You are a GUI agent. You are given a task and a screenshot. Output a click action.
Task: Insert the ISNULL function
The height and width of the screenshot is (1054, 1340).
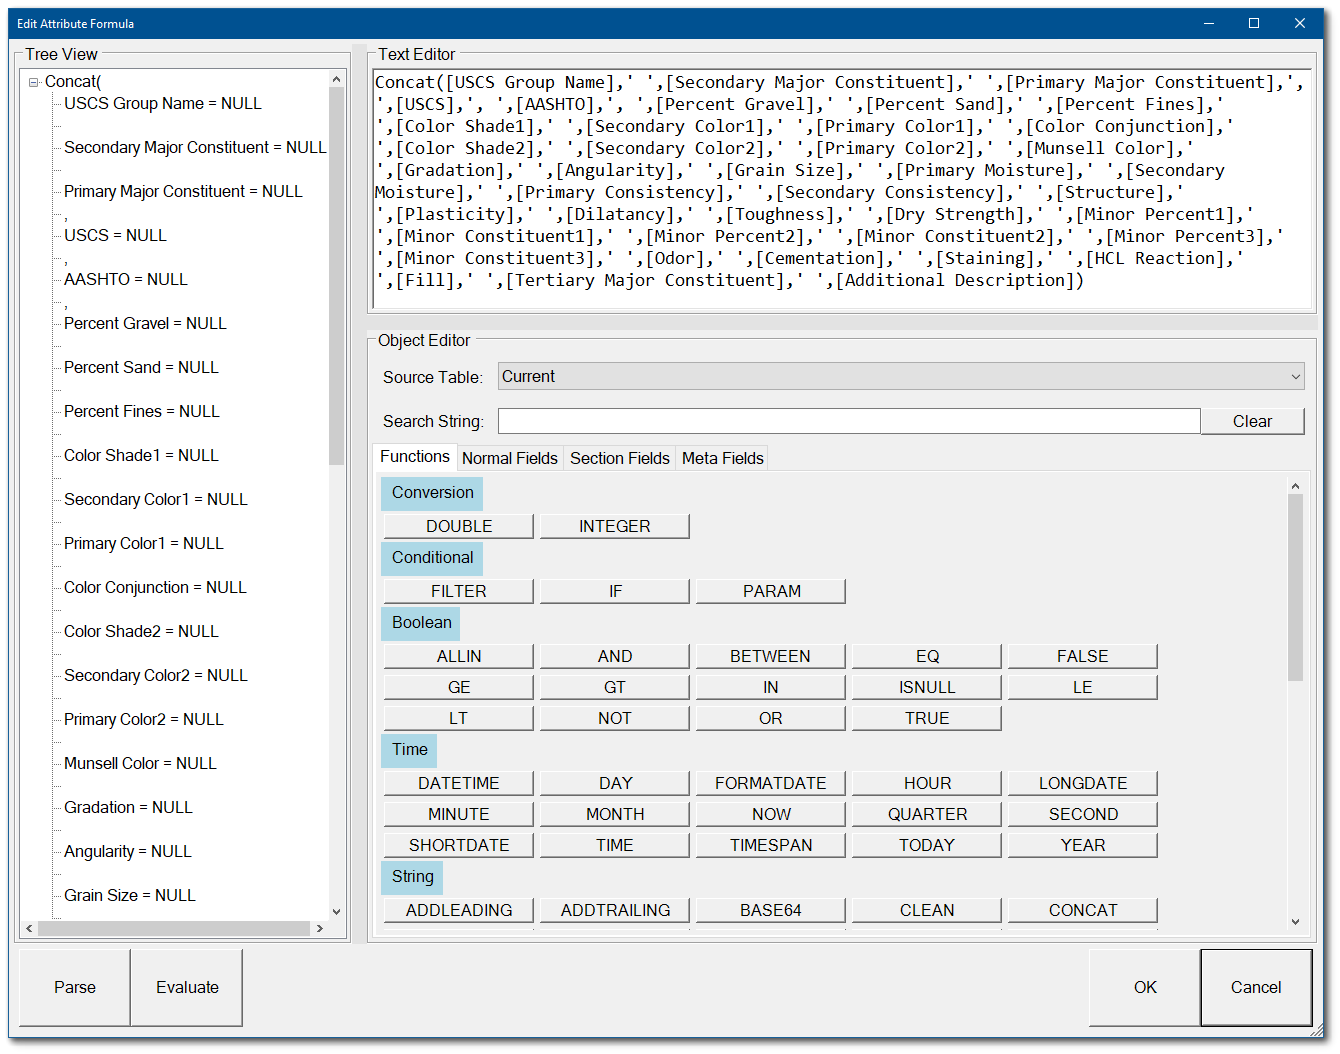(927, 687)
